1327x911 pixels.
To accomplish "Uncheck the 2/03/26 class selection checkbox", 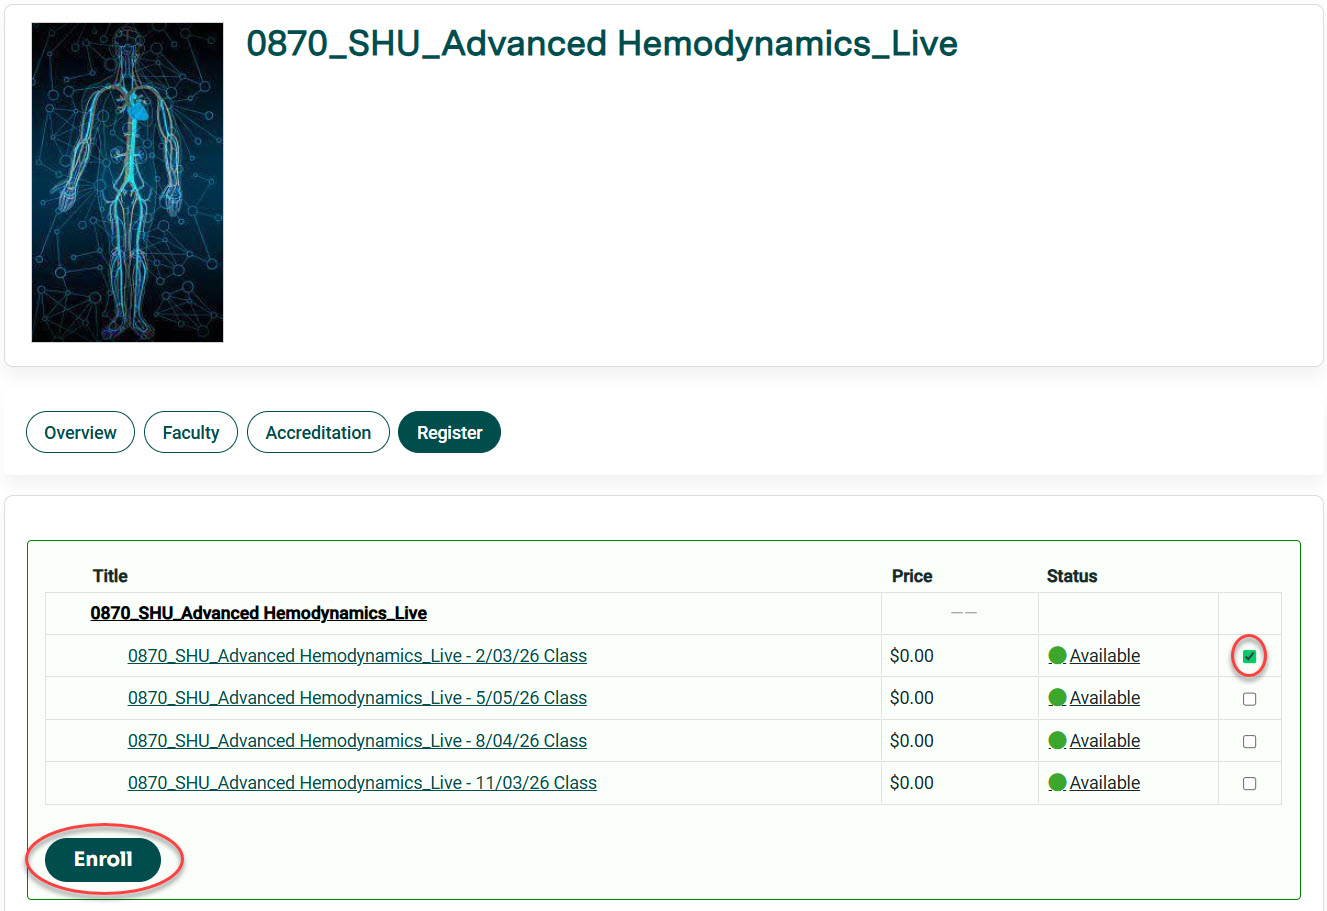I will (x=1249, y=656).
